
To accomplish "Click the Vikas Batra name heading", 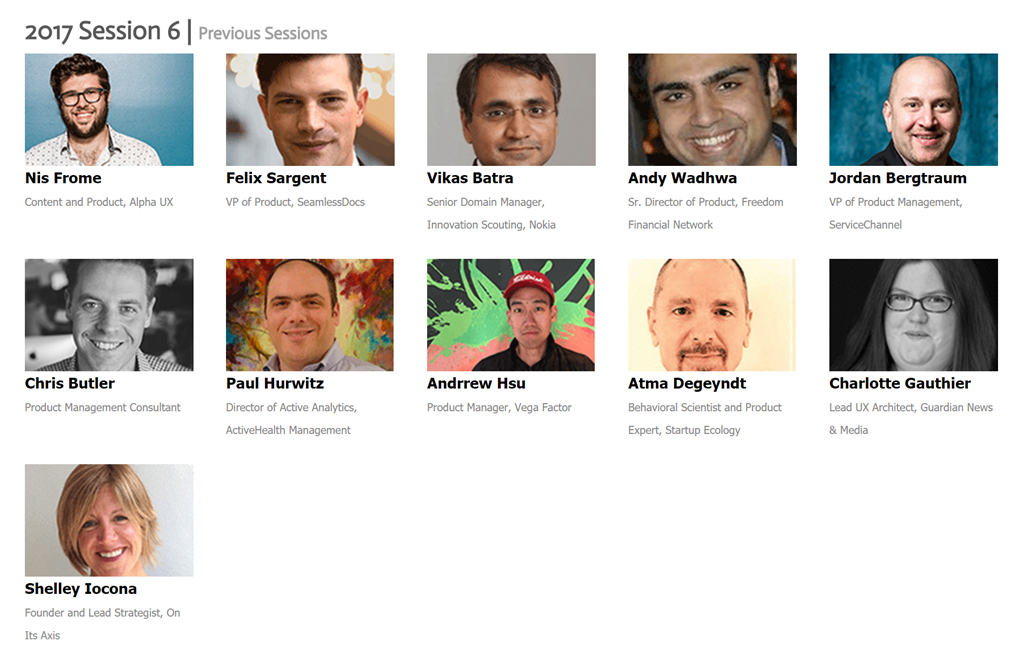I will click(x=470, y=178).
